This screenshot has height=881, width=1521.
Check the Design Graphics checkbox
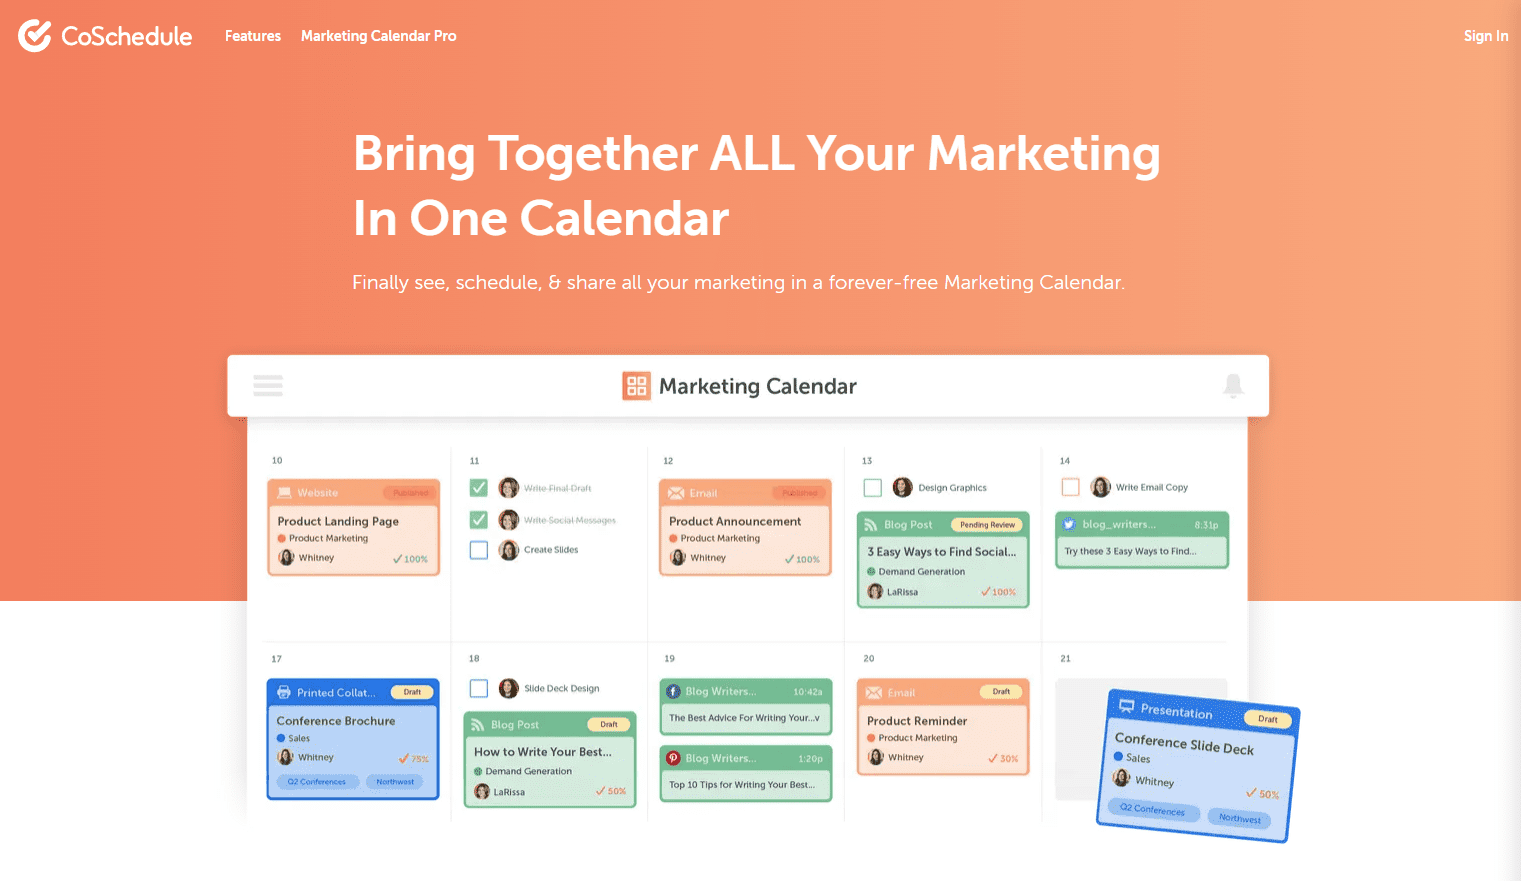point(873,488)
